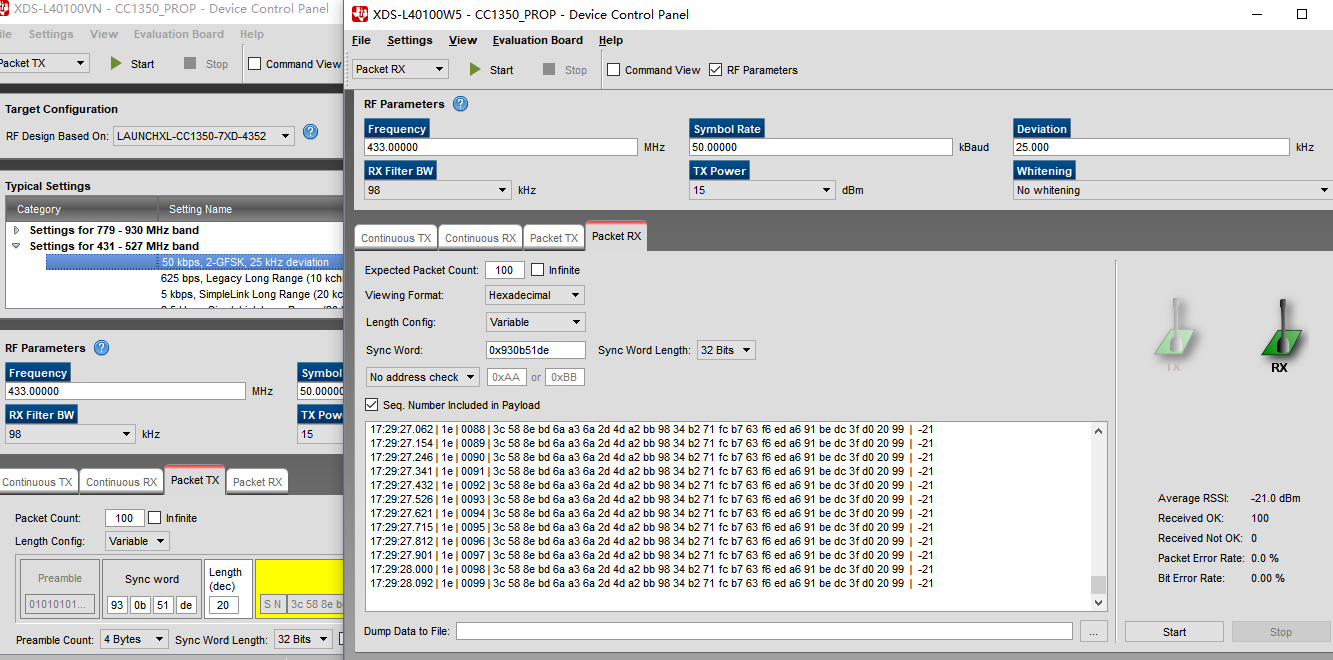Open the Evaluation Board menu
This screenshot has height=660, width=1333.
coord(537,40)
